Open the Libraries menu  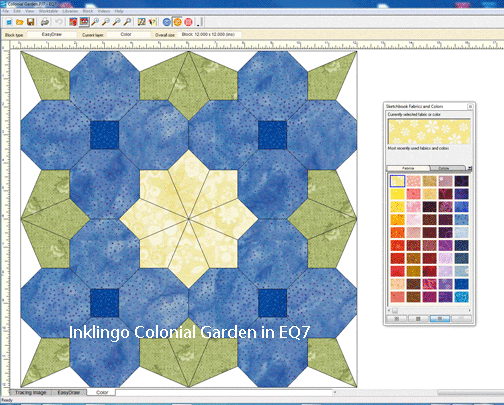70,11
